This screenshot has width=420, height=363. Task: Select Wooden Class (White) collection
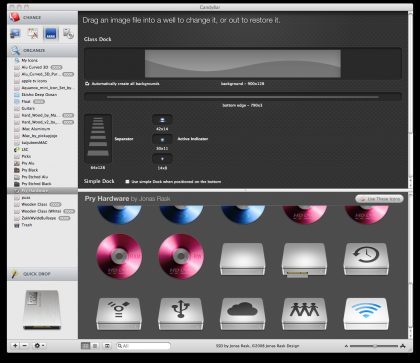coord(42,211)
